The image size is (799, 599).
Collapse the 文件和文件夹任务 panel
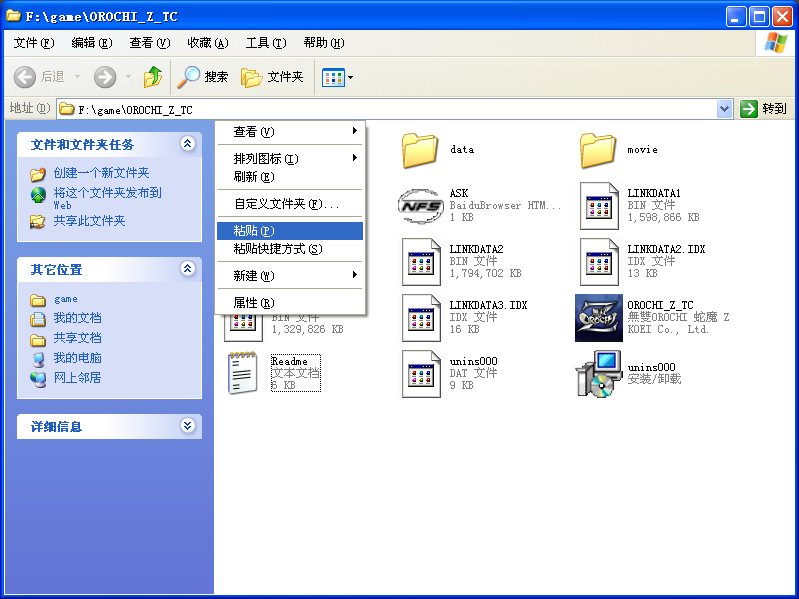point(187,144)
